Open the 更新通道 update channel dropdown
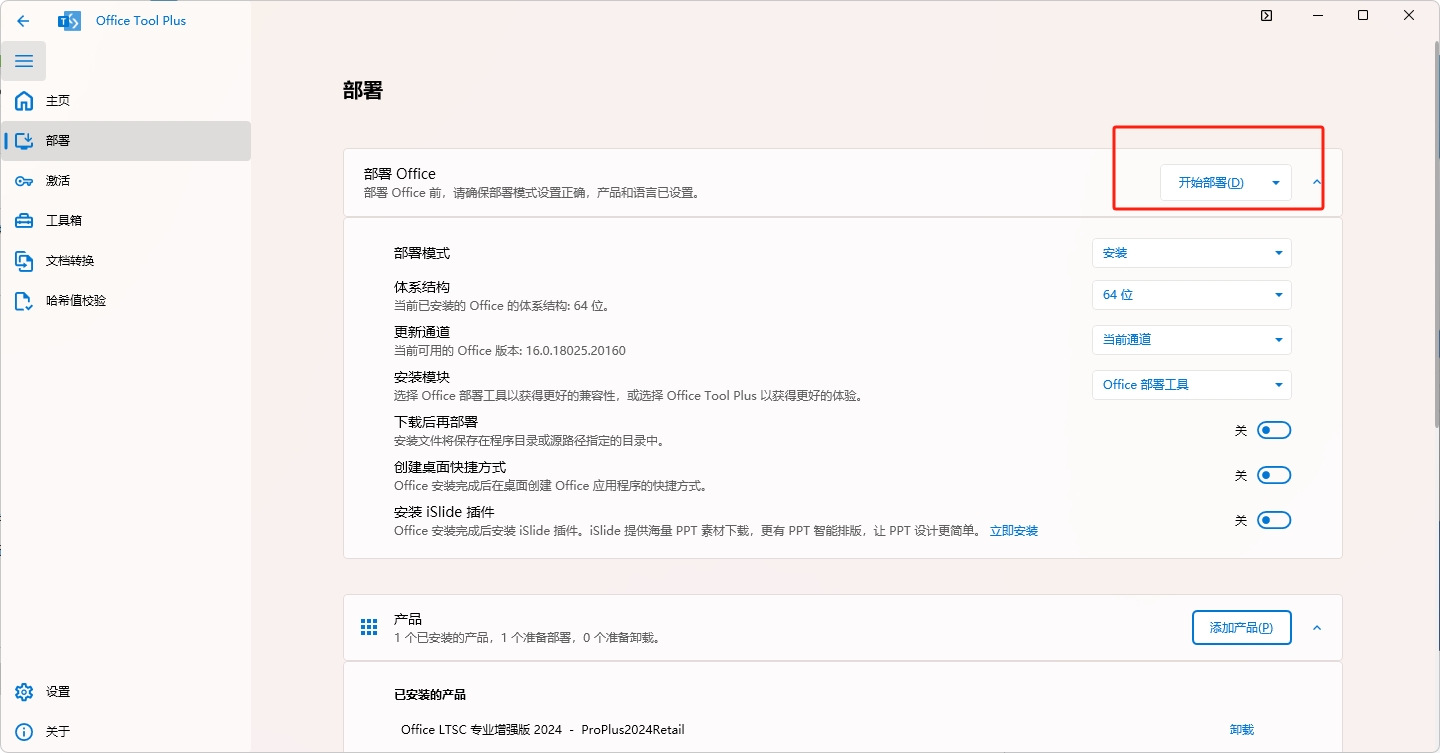Screen dimensions: 1440x753 (1190, 339)
